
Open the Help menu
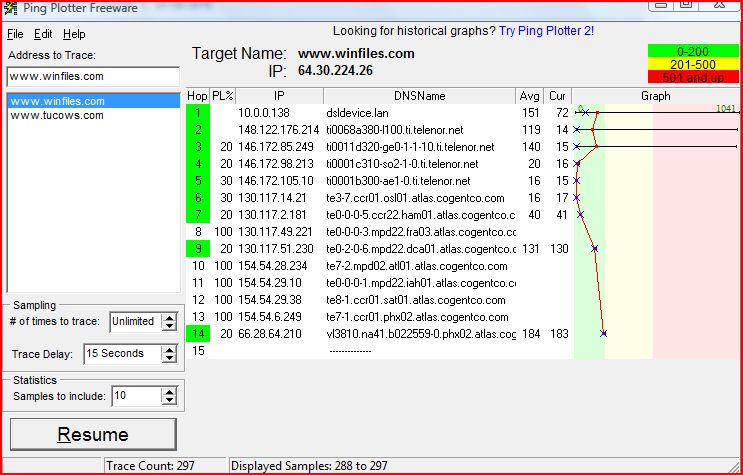[74, 34]
